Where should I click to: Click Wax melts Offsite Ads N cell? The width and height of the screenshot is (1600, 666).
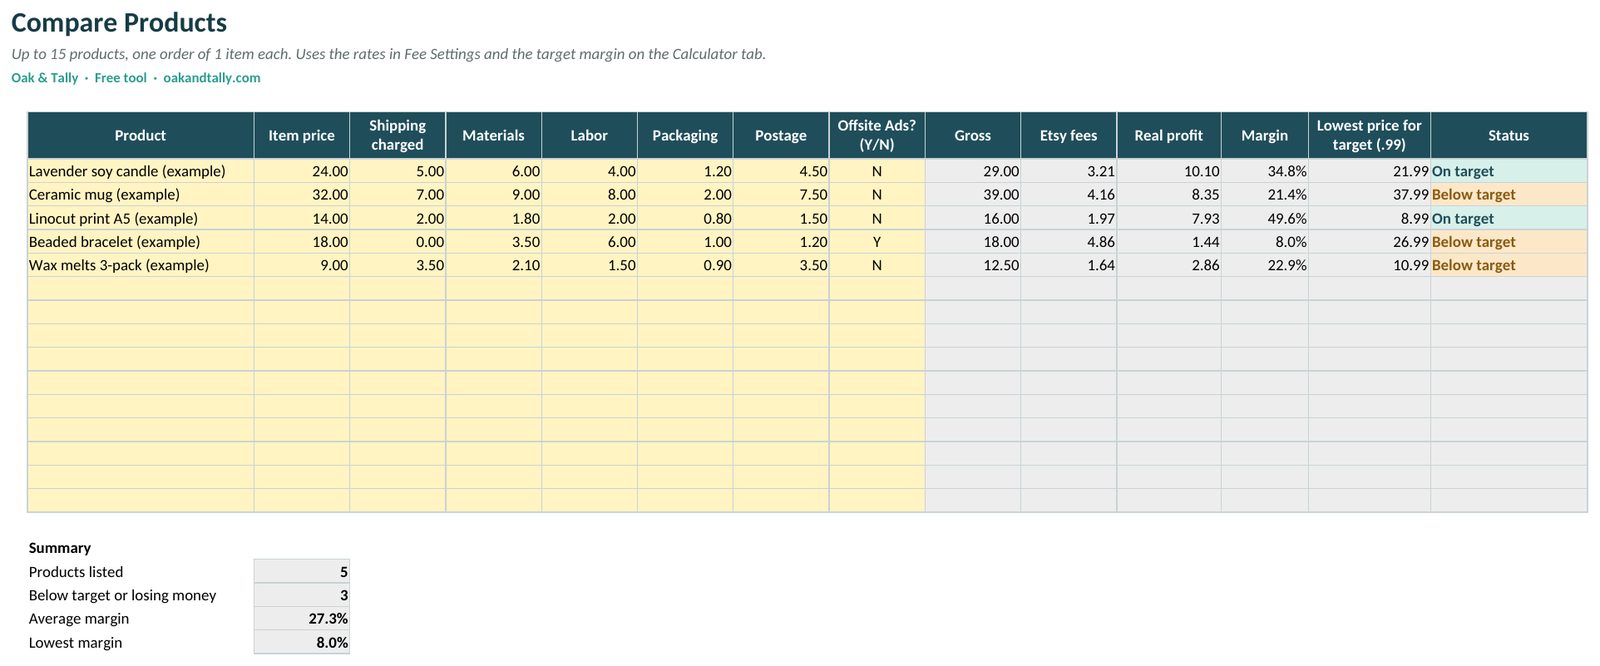point(877,265)
